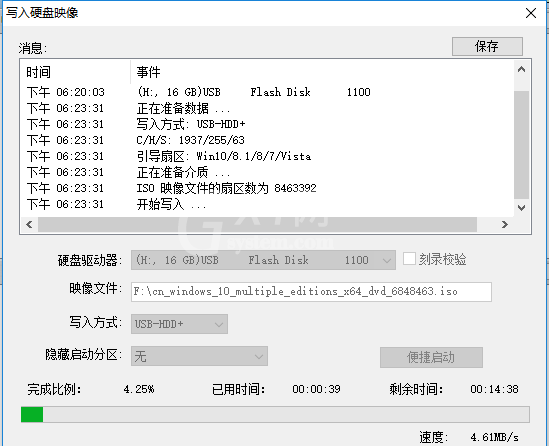Select the 06:20:03 USB Flash Disk row
This screenshot has height=446, width=549.
pos(268,92)
